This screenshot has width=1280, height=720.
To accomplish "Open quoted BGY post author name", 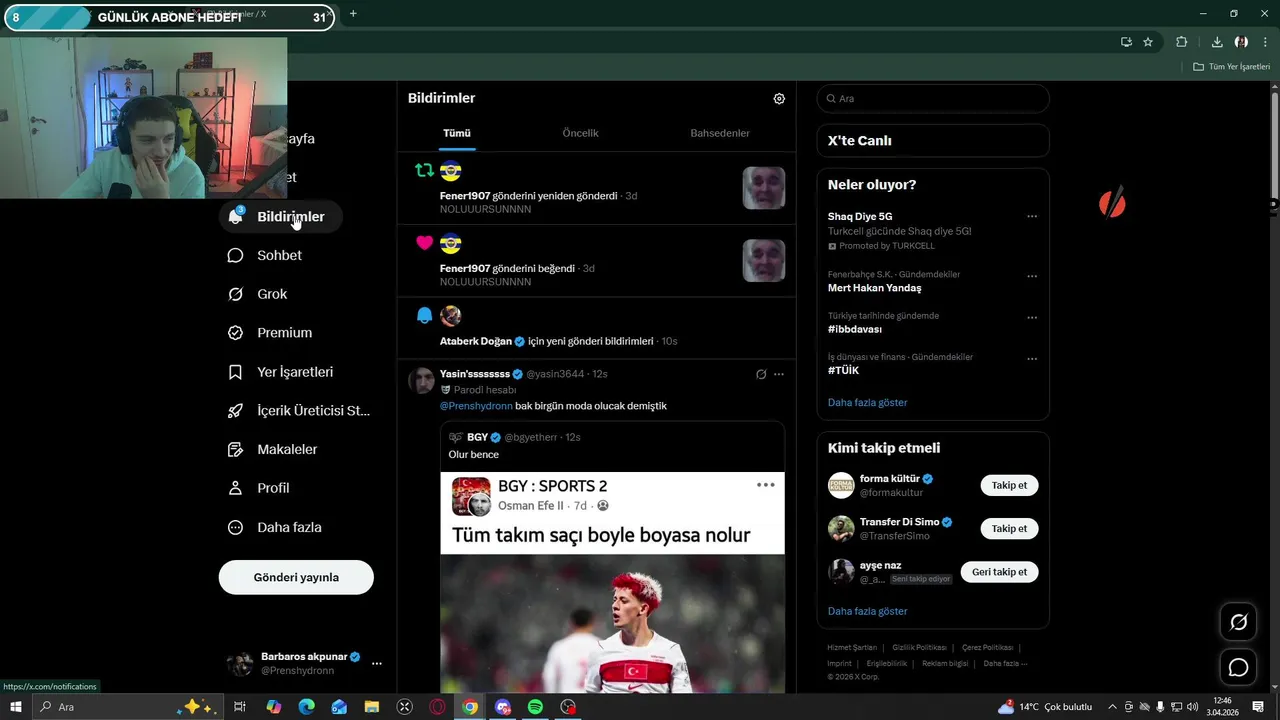I will click(x=477, y=437).
